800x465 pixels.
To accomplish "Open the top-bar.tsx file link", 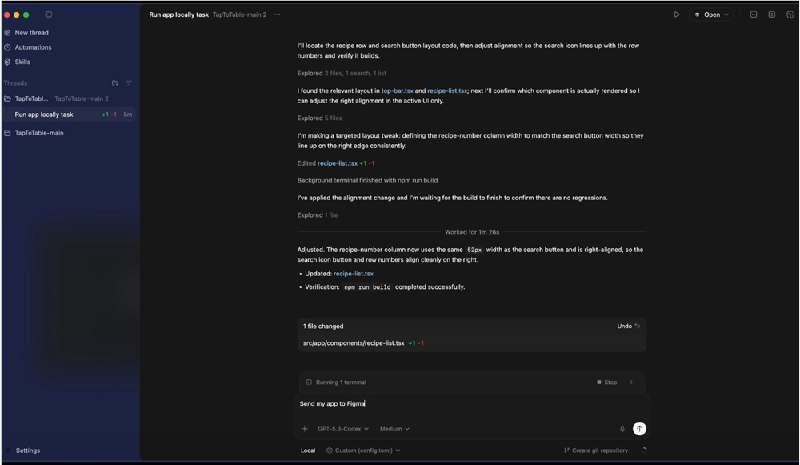I will (397, 90).
